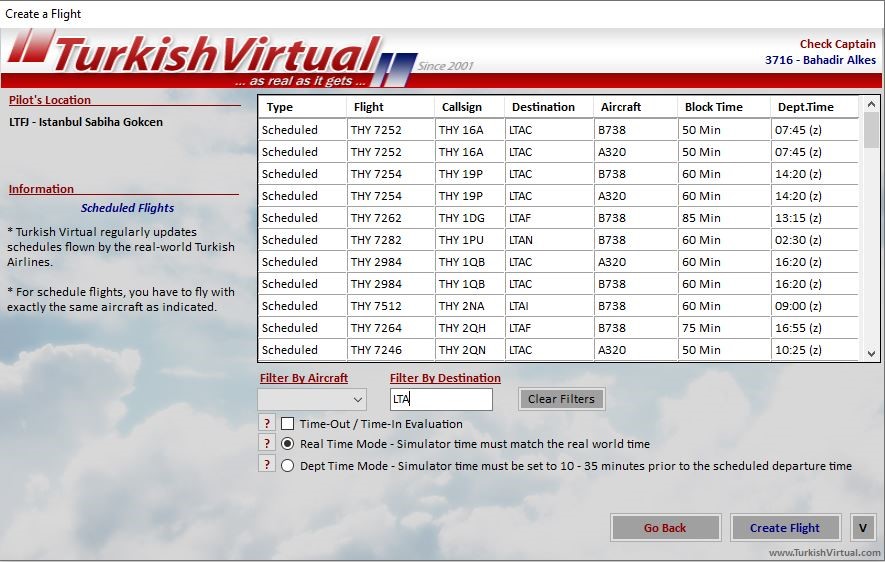Click the 13:15 (z) departure time cell
The width and height of the screenshot is (885, 562).
coord(815,218)
